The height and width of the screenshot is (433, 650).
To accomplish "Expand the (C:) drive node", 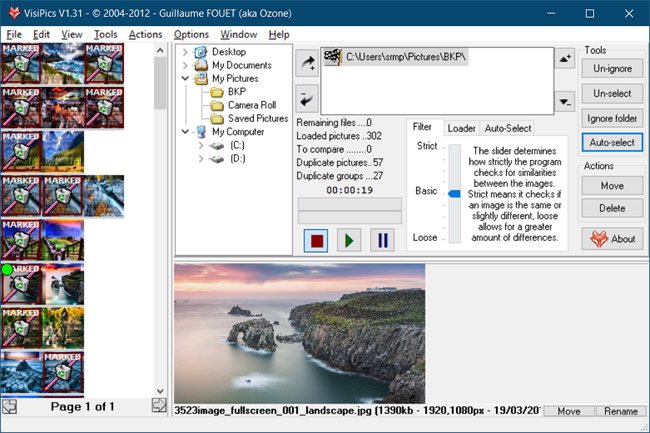I will tap(202, 145).
